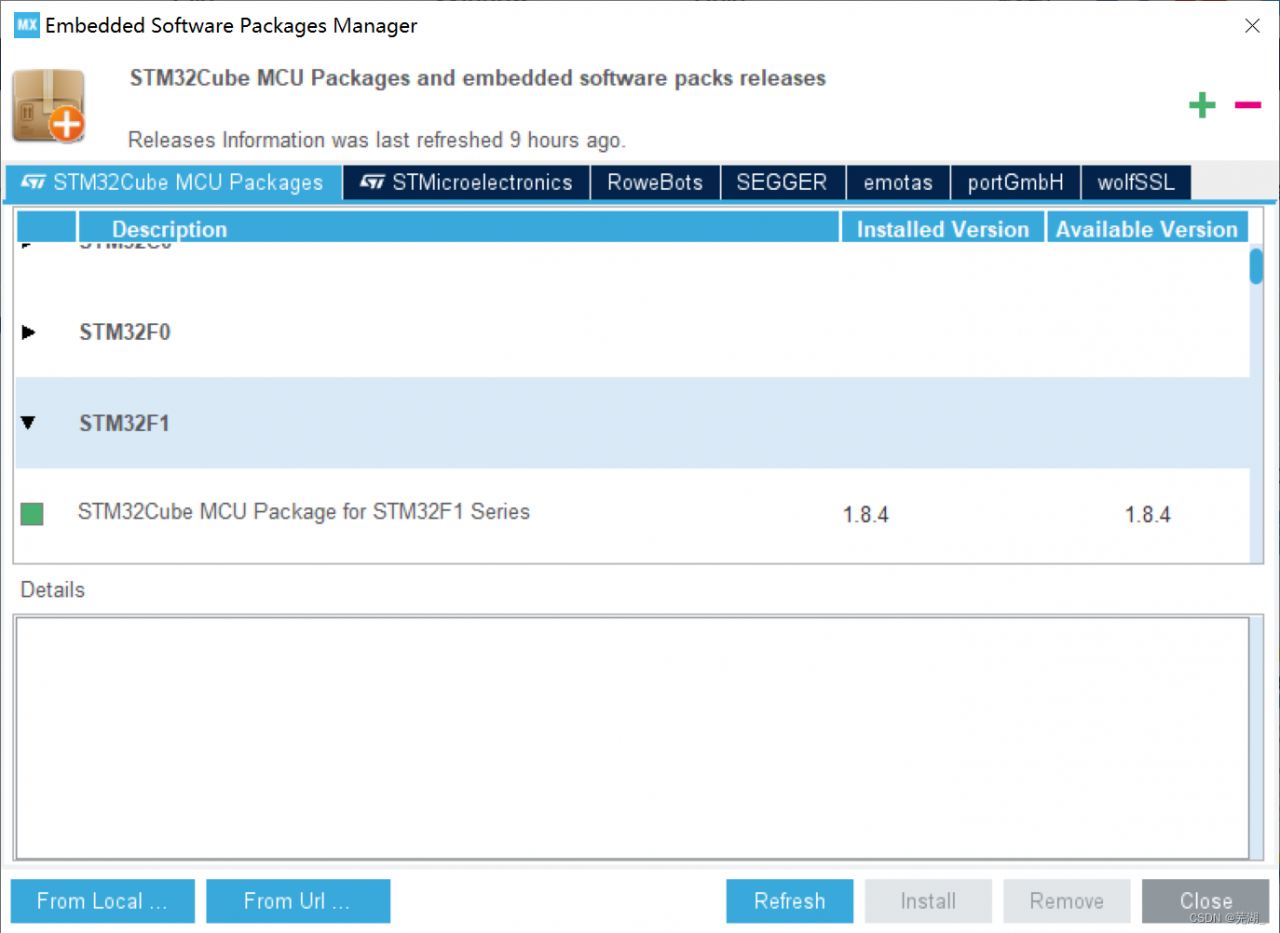
Task: Click the Refresh button
Action: tap(790, 901)
